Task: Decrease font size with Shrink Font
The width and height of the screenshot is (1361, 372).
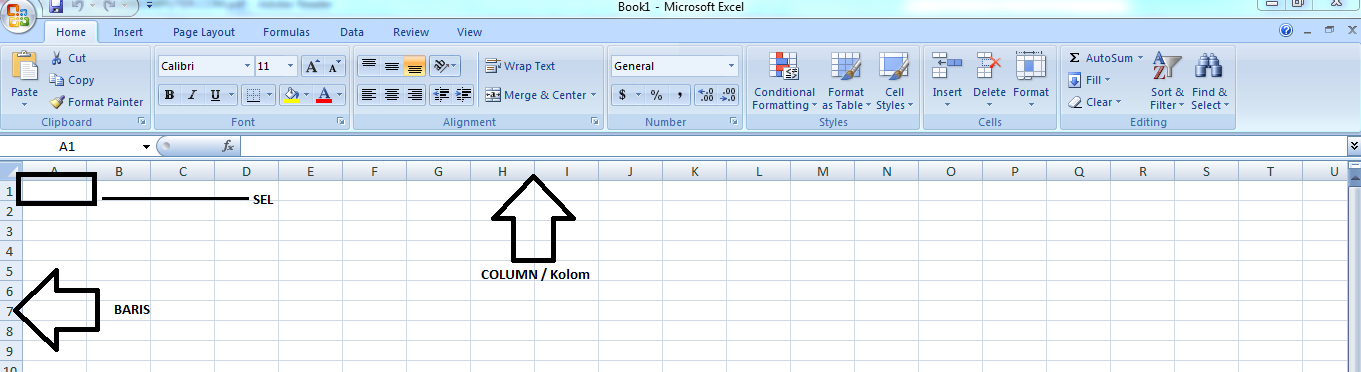Action: [x=334, y=66]
